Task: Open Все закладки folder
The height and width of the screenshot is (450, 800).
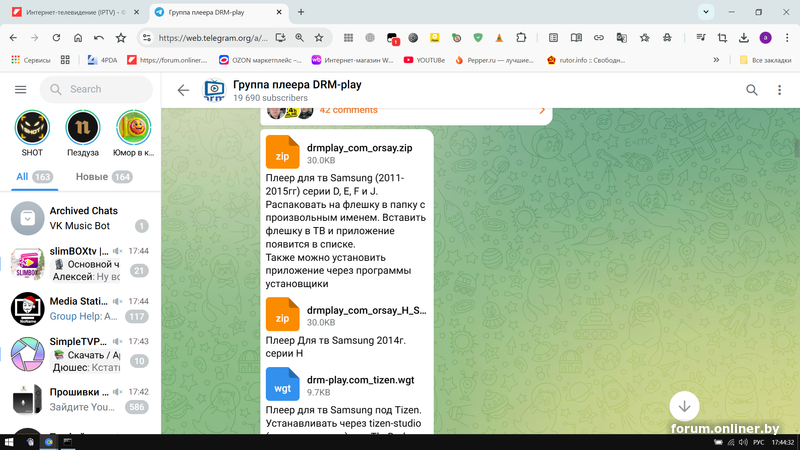Action: tap(765, 60)
